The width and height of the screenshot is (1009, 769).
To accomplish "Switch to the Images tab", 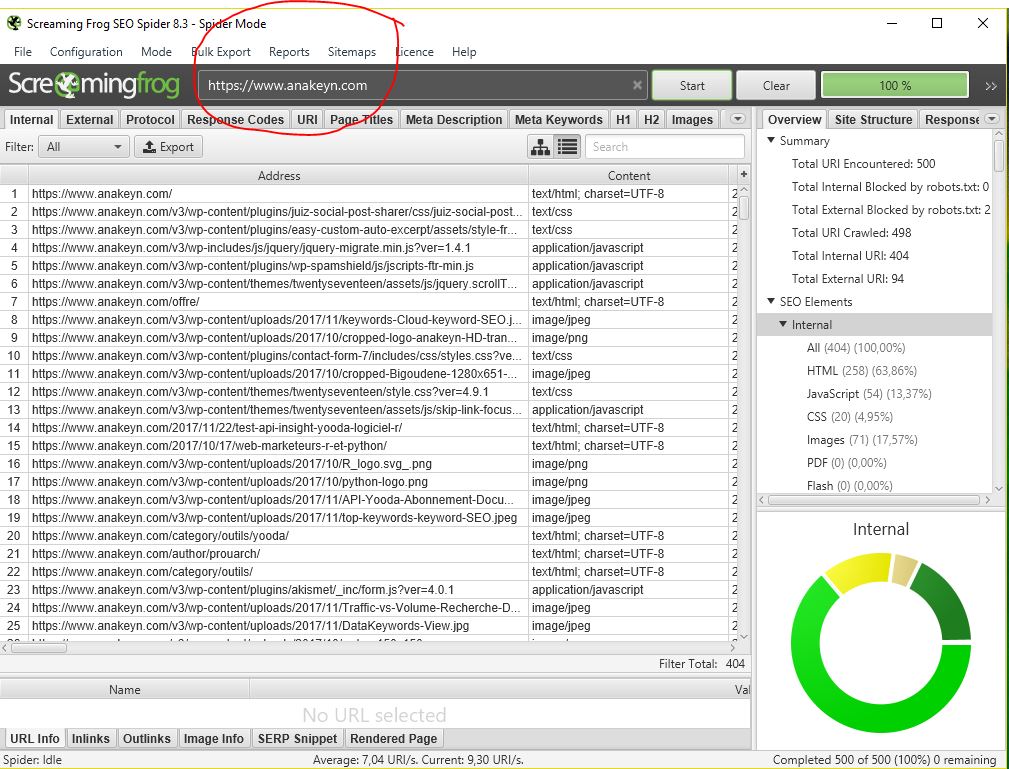I will 692,120.
